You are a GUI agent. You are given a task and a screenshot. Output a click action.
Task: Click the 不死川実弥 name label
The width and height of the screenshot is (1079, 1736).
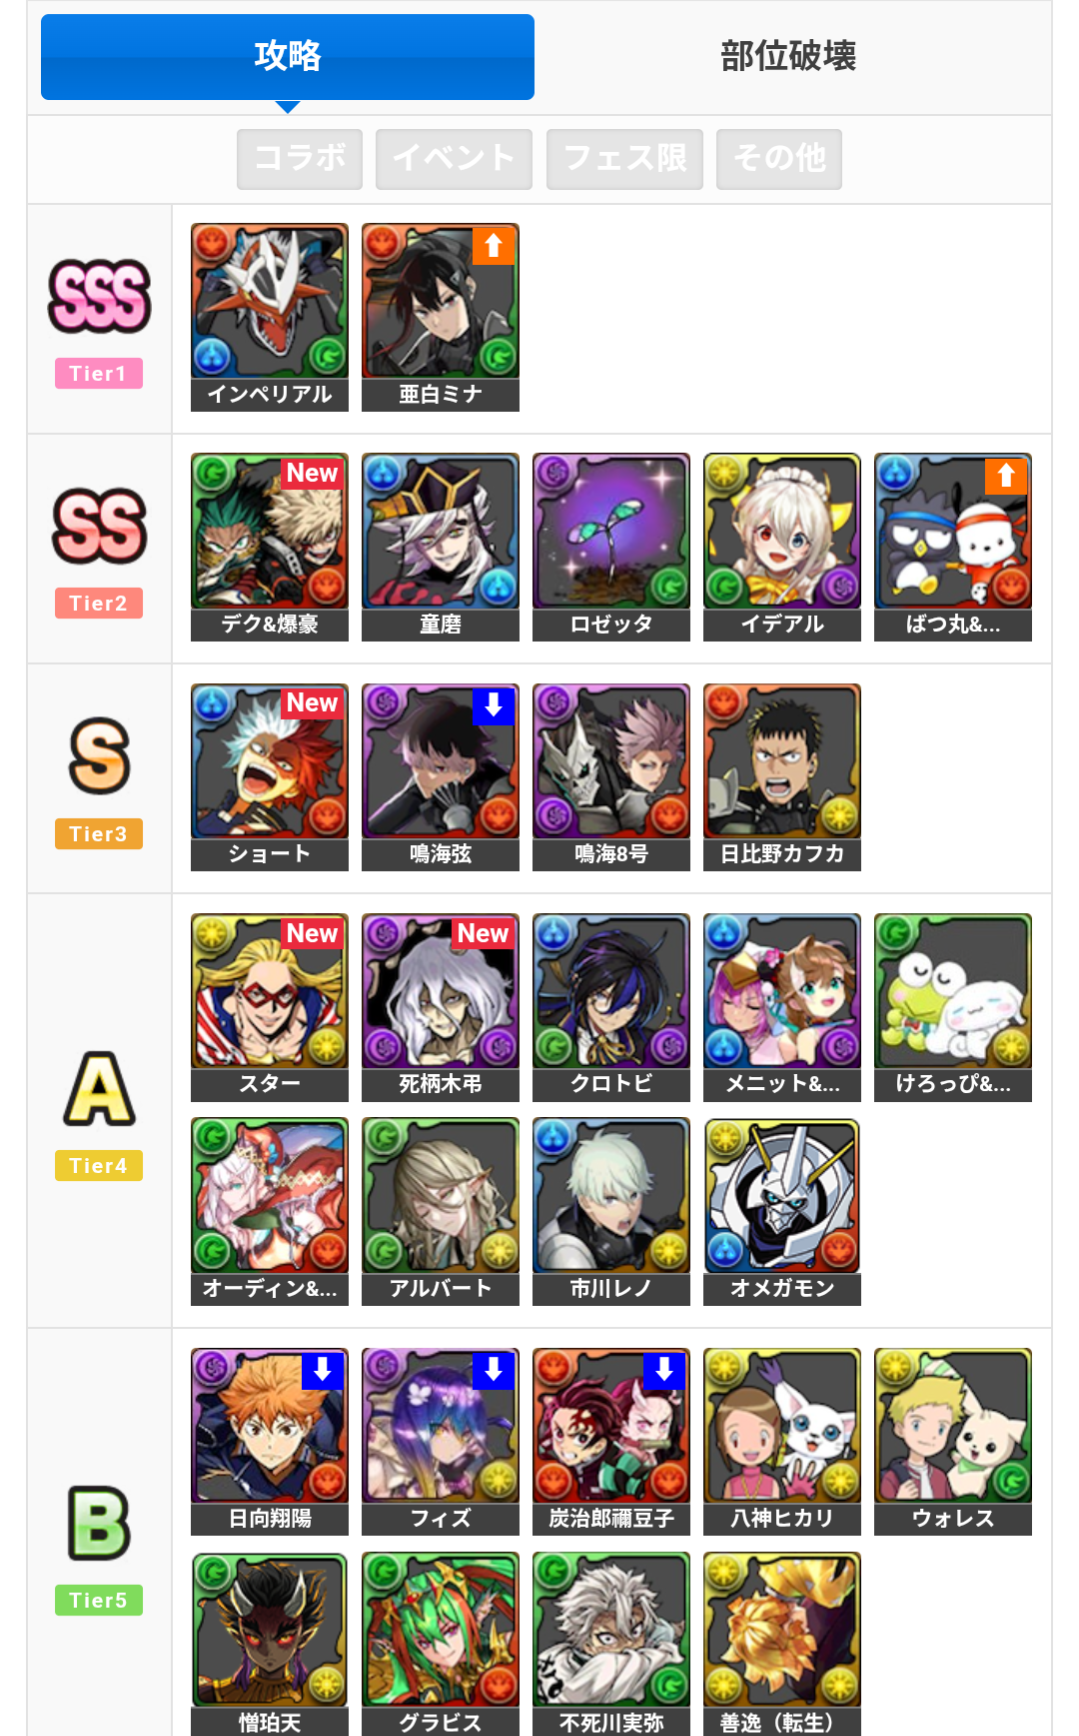[x=612, y=1722]
